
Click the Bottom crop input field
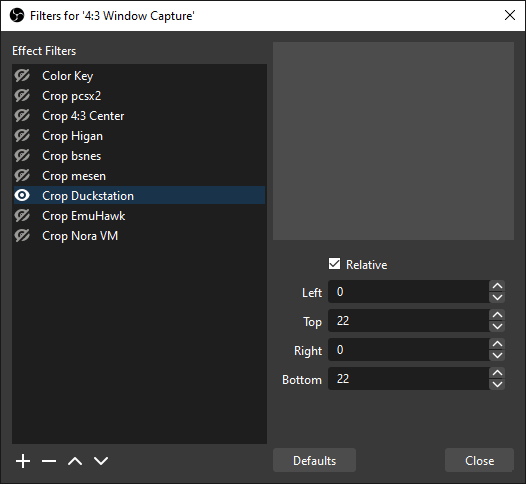tap(409, 379)
